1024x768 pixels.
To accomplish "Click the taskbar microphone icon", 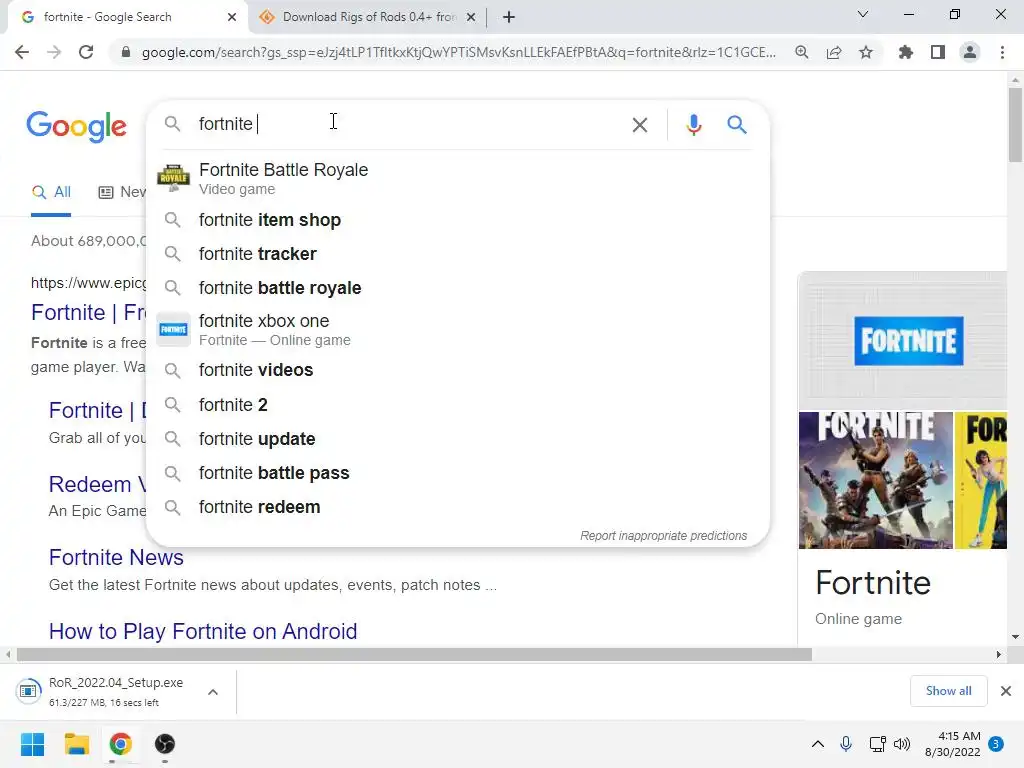I will [846, 744].
